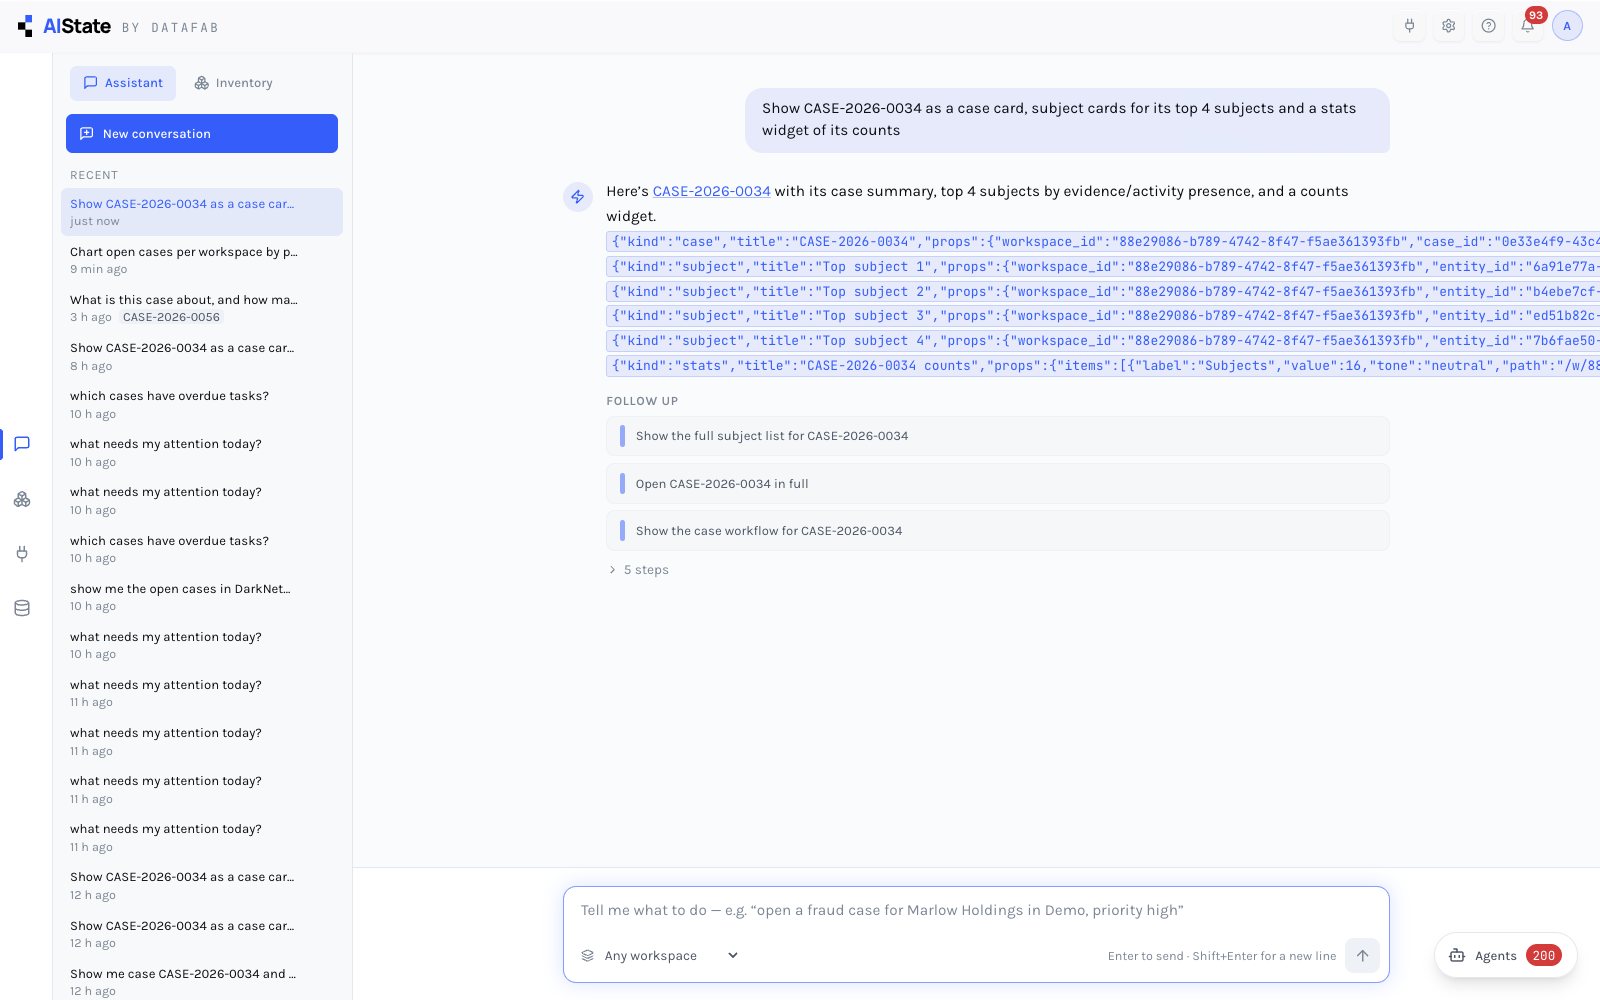Click the Top subject 1 JSON line
This screenshot has height=1000, width=1600.
point(1103,267)
